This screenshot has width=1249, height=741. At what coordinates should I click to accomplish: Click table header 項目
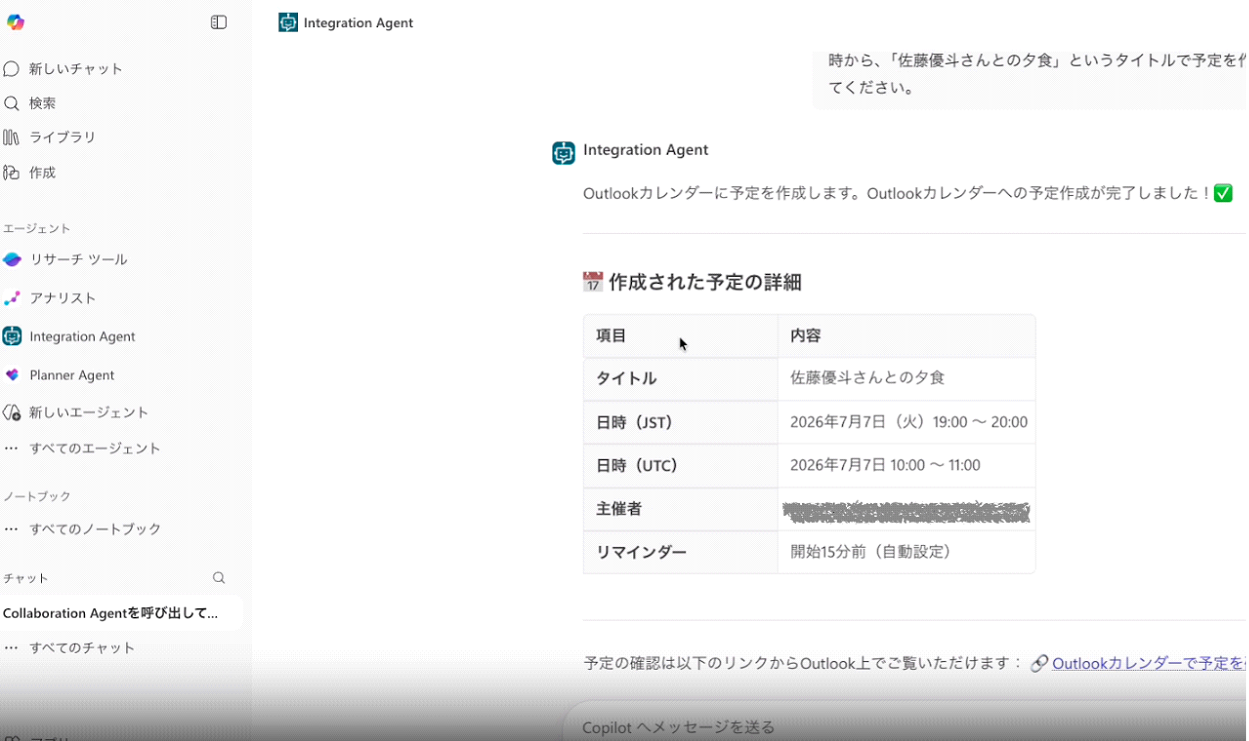(611, 336)
